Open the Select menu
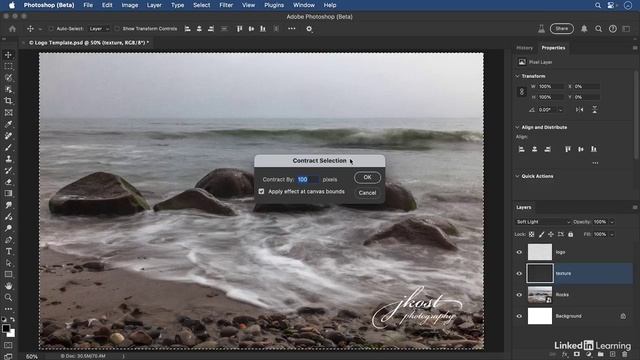640x360 pixels. (202, 5)
